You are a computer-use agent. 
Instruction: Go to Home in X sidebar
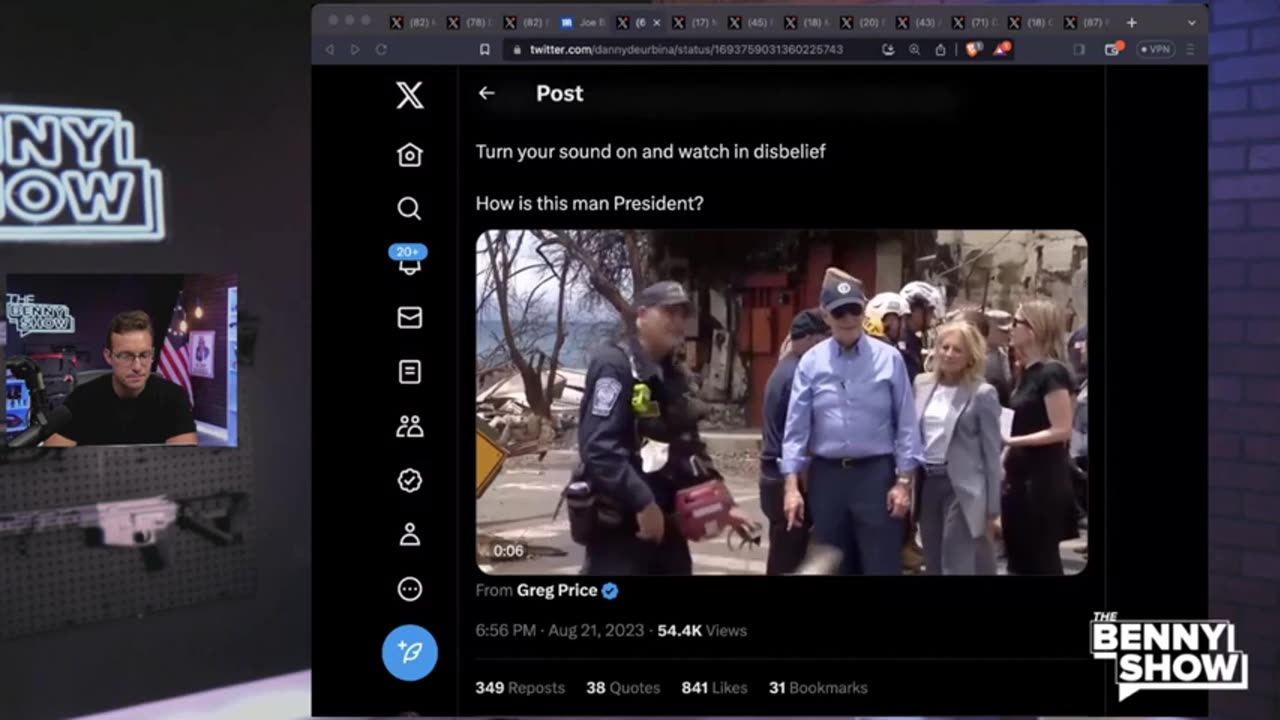point(409,155)
